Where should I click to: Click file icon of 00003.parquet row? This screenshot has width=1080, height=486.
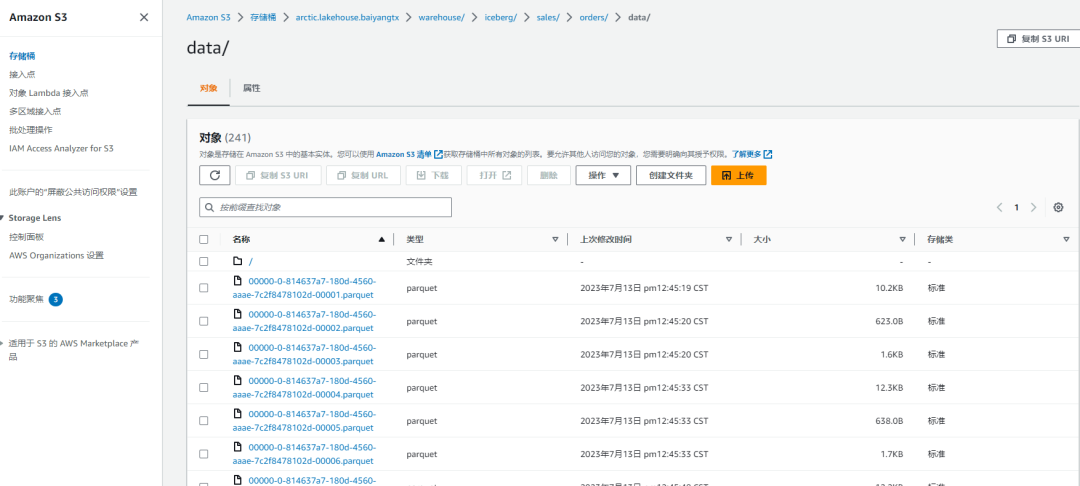pyautogui.click(x=238, y=347)
